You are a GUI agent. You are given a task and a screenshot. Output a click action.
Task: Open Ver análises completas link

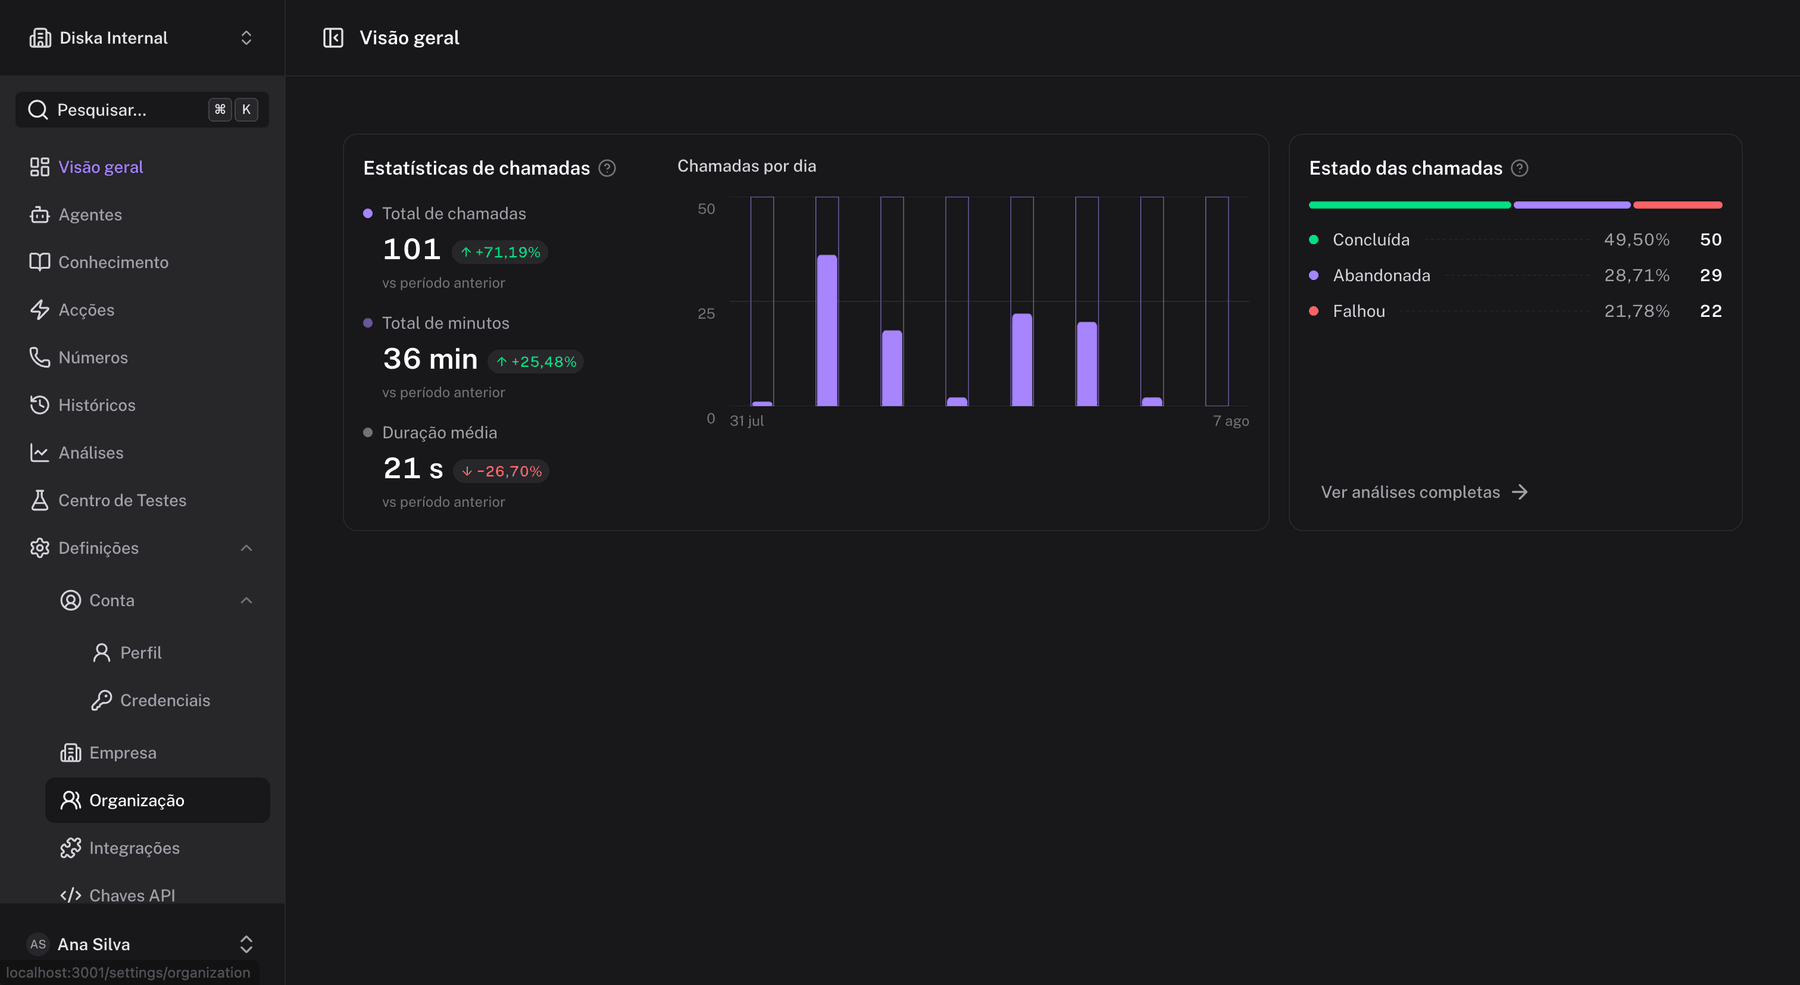1424,492
